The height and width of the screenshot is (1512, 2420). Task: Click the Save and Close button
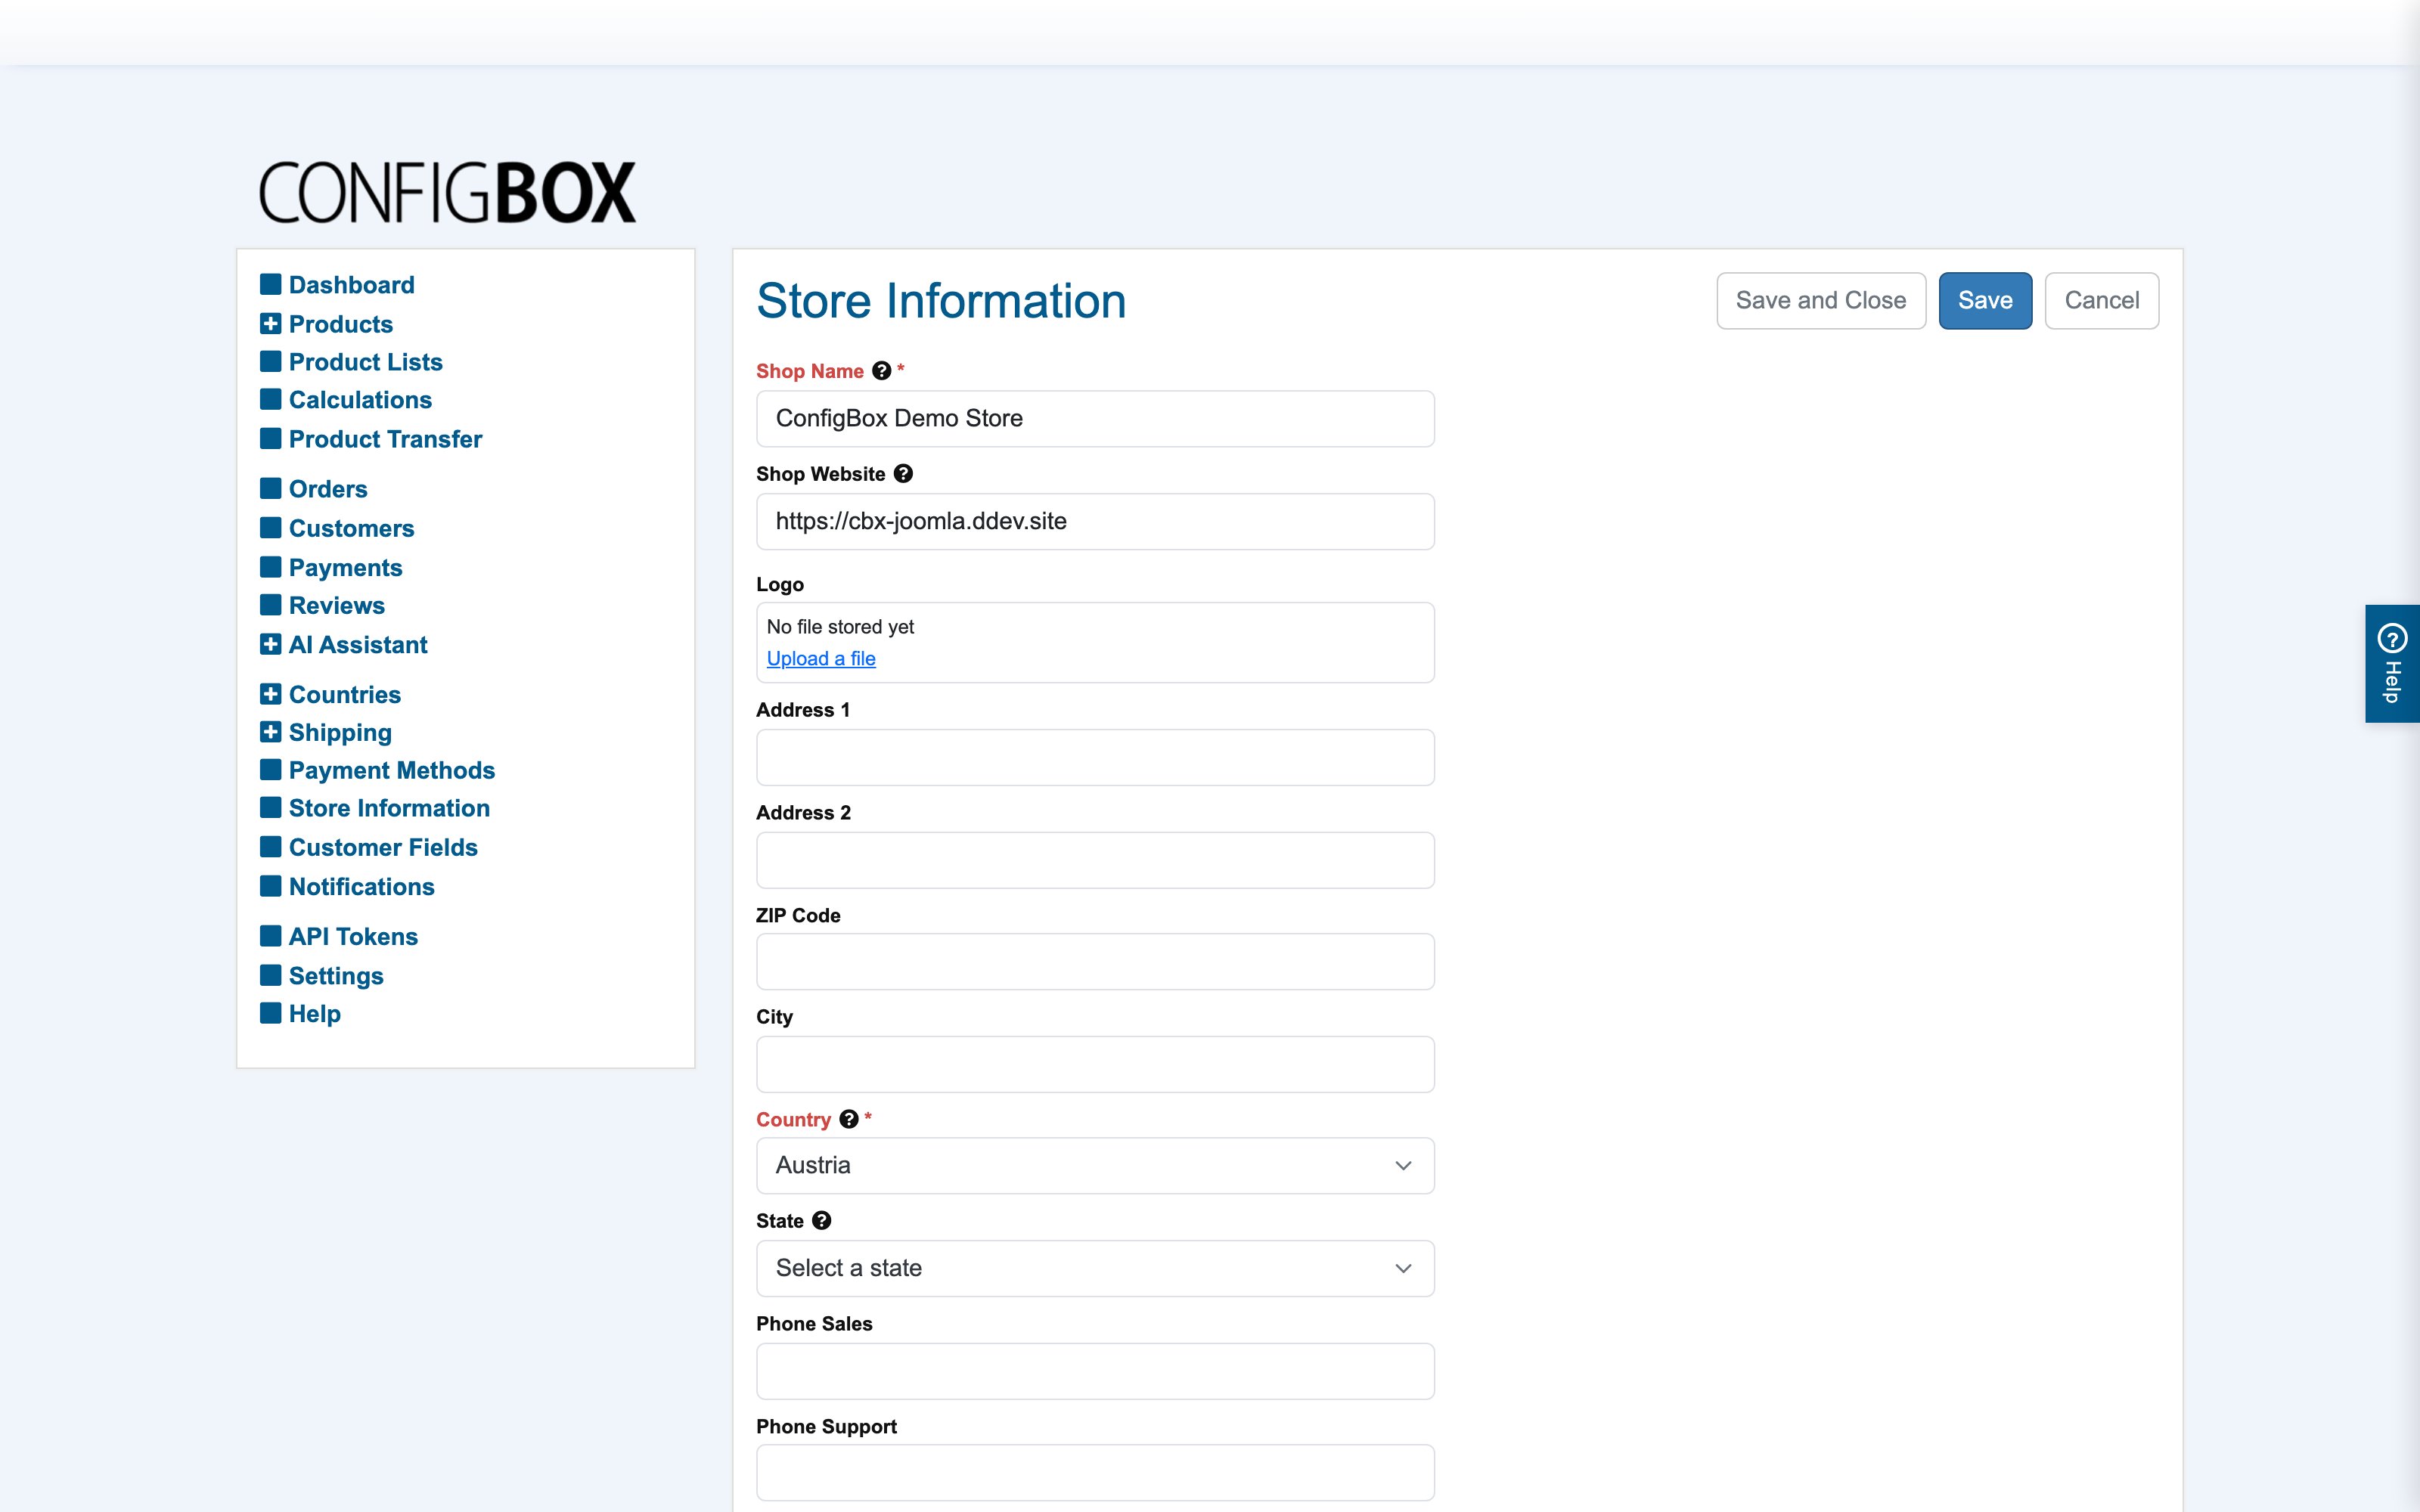[1821, 301]
